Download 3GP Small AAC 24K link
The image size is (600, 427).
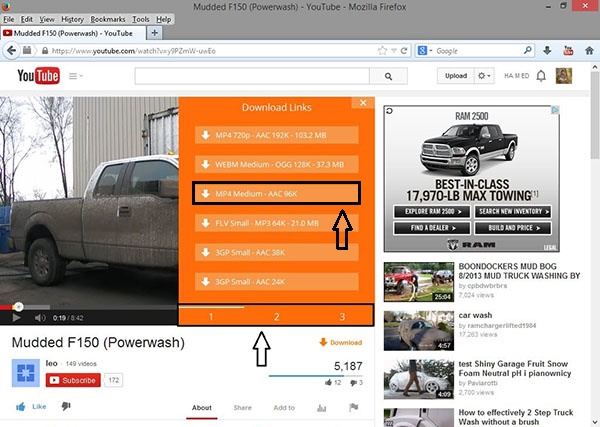point(277,282)
